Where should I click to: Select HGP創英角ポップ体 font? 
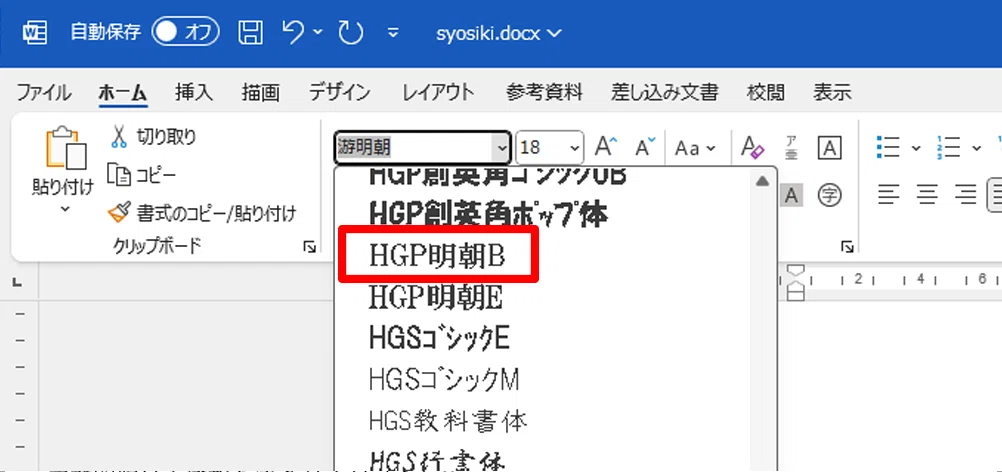488,215
